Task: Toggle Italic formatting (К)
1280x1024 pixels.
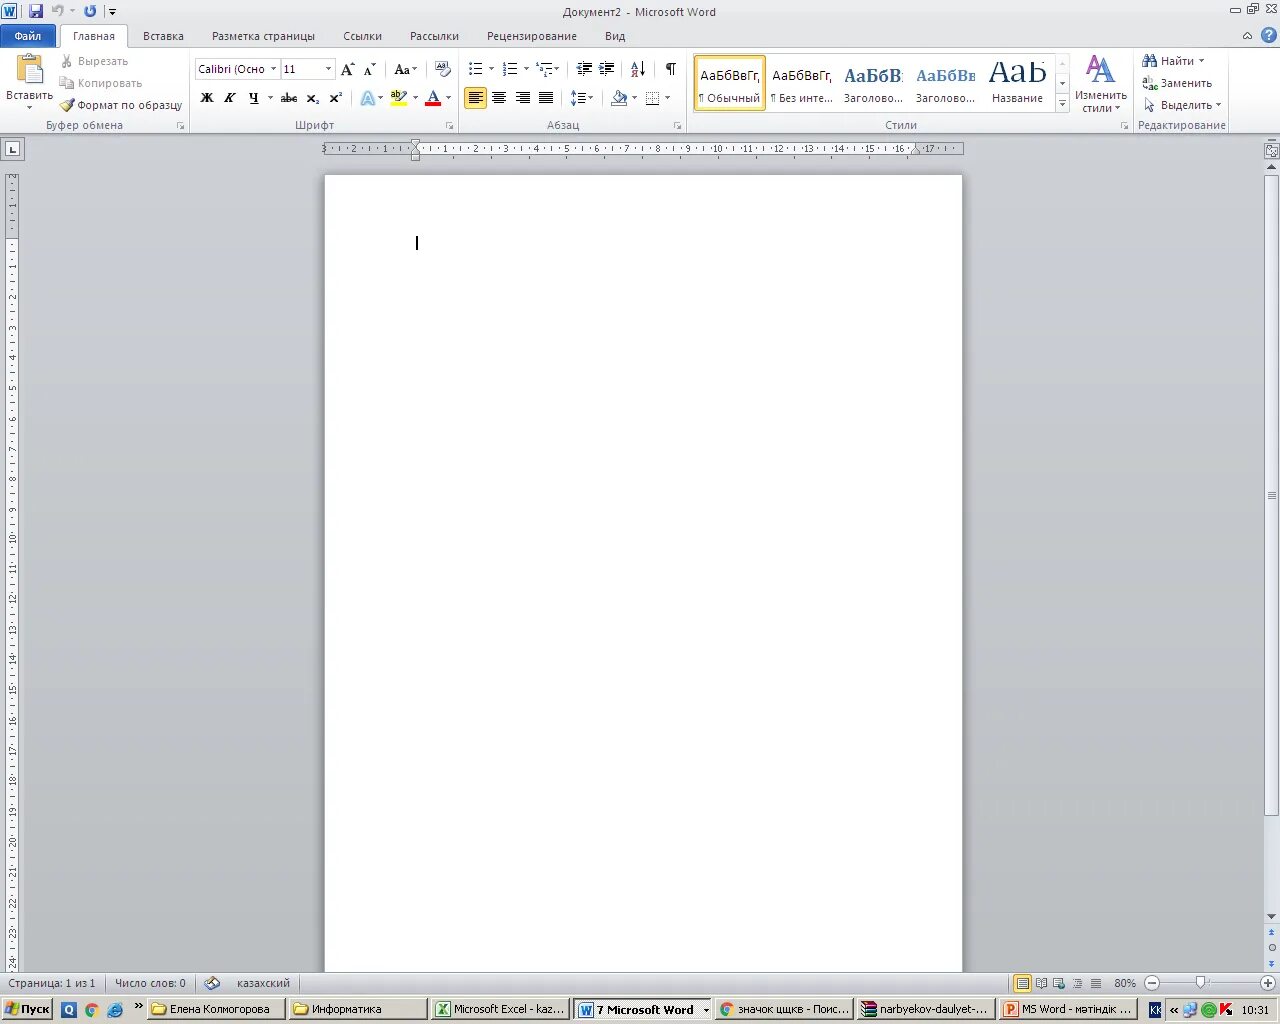Action: click(x=230, y=98)
